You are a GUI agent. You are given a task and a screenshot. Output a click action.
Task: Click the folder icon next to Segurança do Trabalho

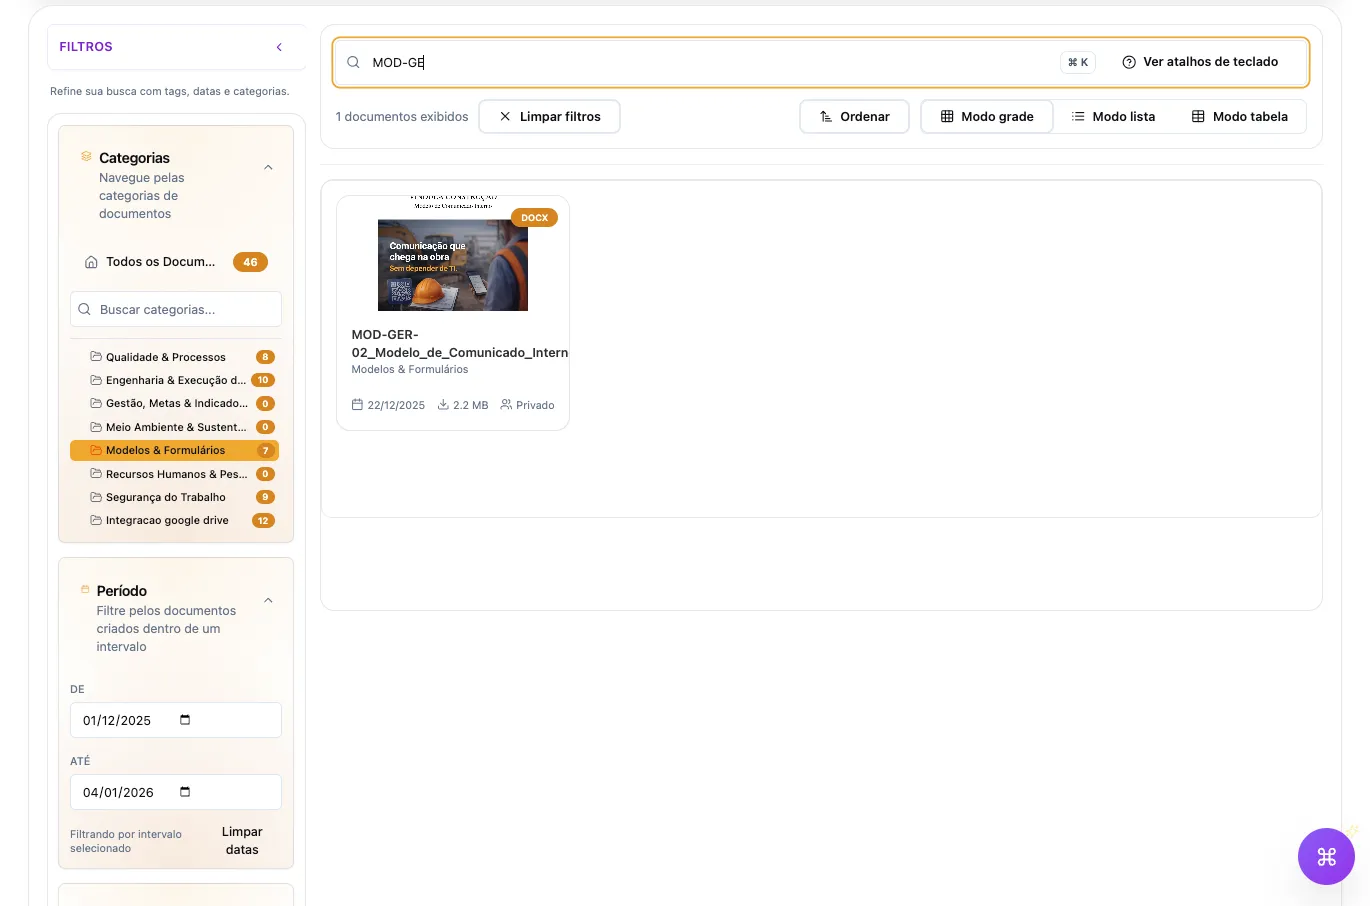coord(95,497)
